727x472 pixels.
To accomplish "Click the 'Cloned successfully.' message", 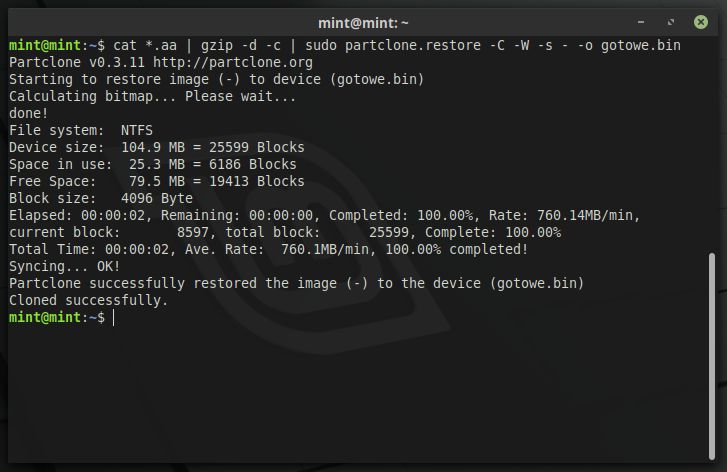I will coord(89,300).
